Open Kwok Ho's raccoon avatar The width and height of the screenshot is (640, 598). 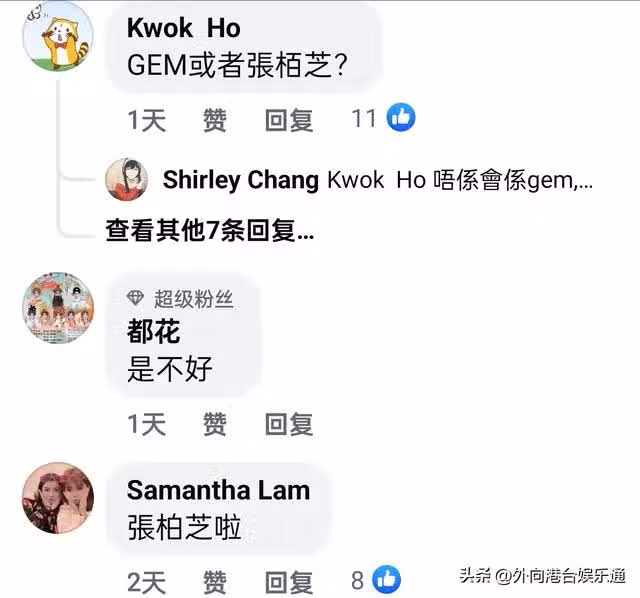(x=58, y=36)
